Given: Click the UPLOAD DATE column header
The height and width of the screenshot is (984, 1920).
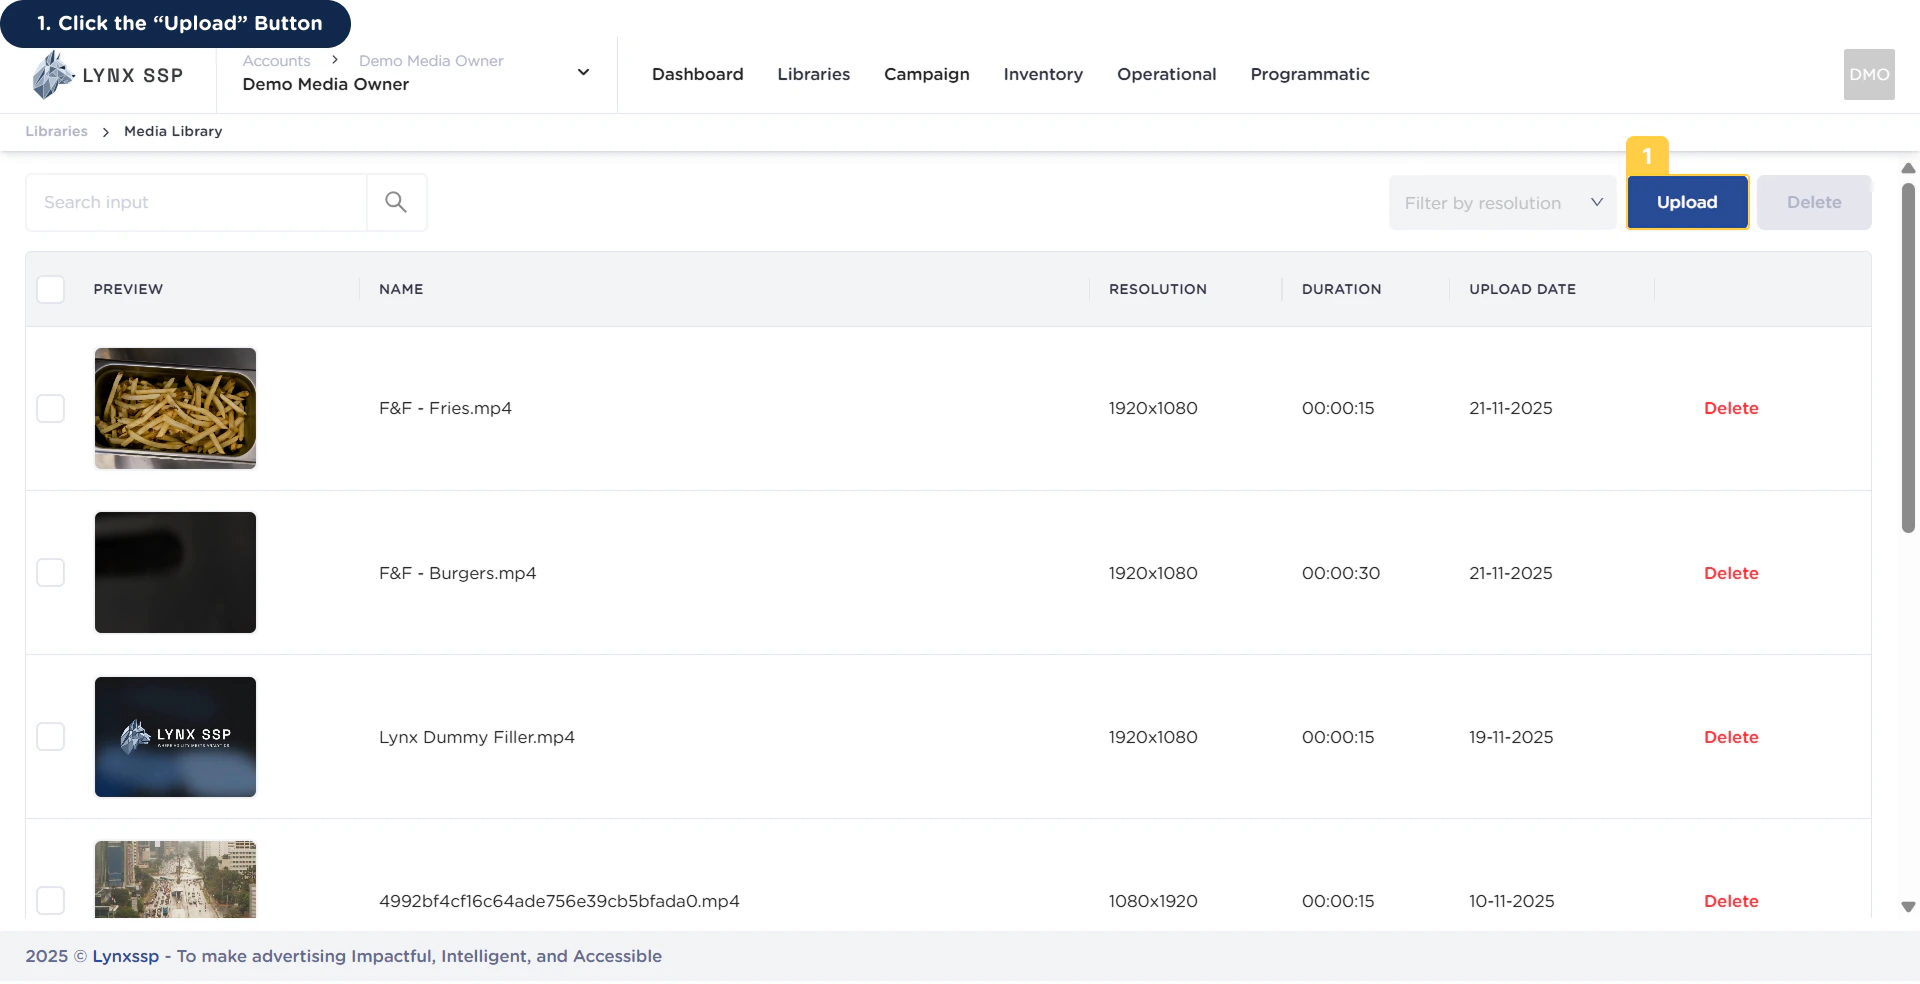Looking at the screenshot, I should (1523, 289).
